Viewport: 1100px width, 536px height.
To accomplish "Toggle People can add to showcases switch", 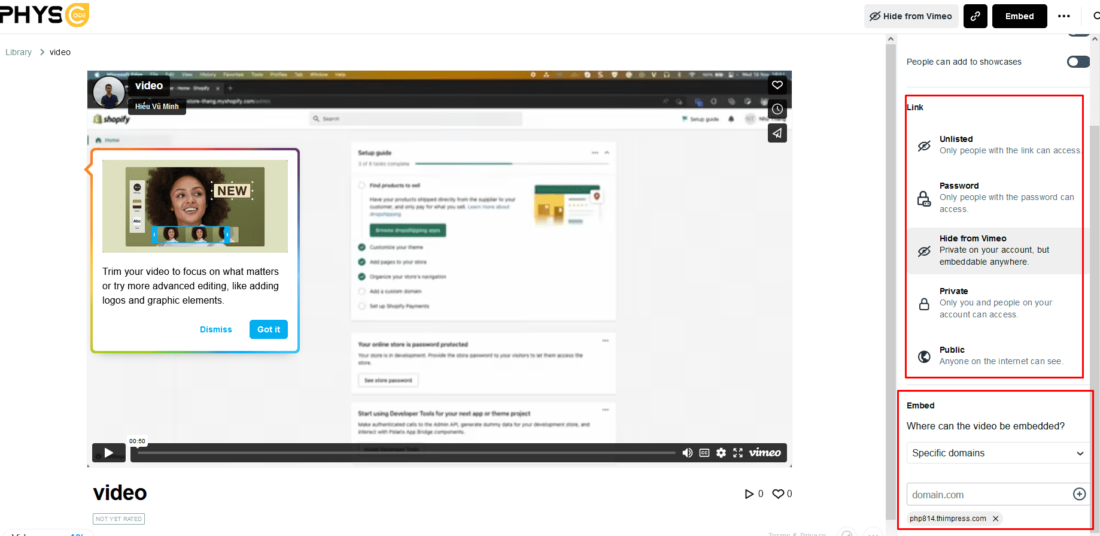I will click(x=1078, y=62).
